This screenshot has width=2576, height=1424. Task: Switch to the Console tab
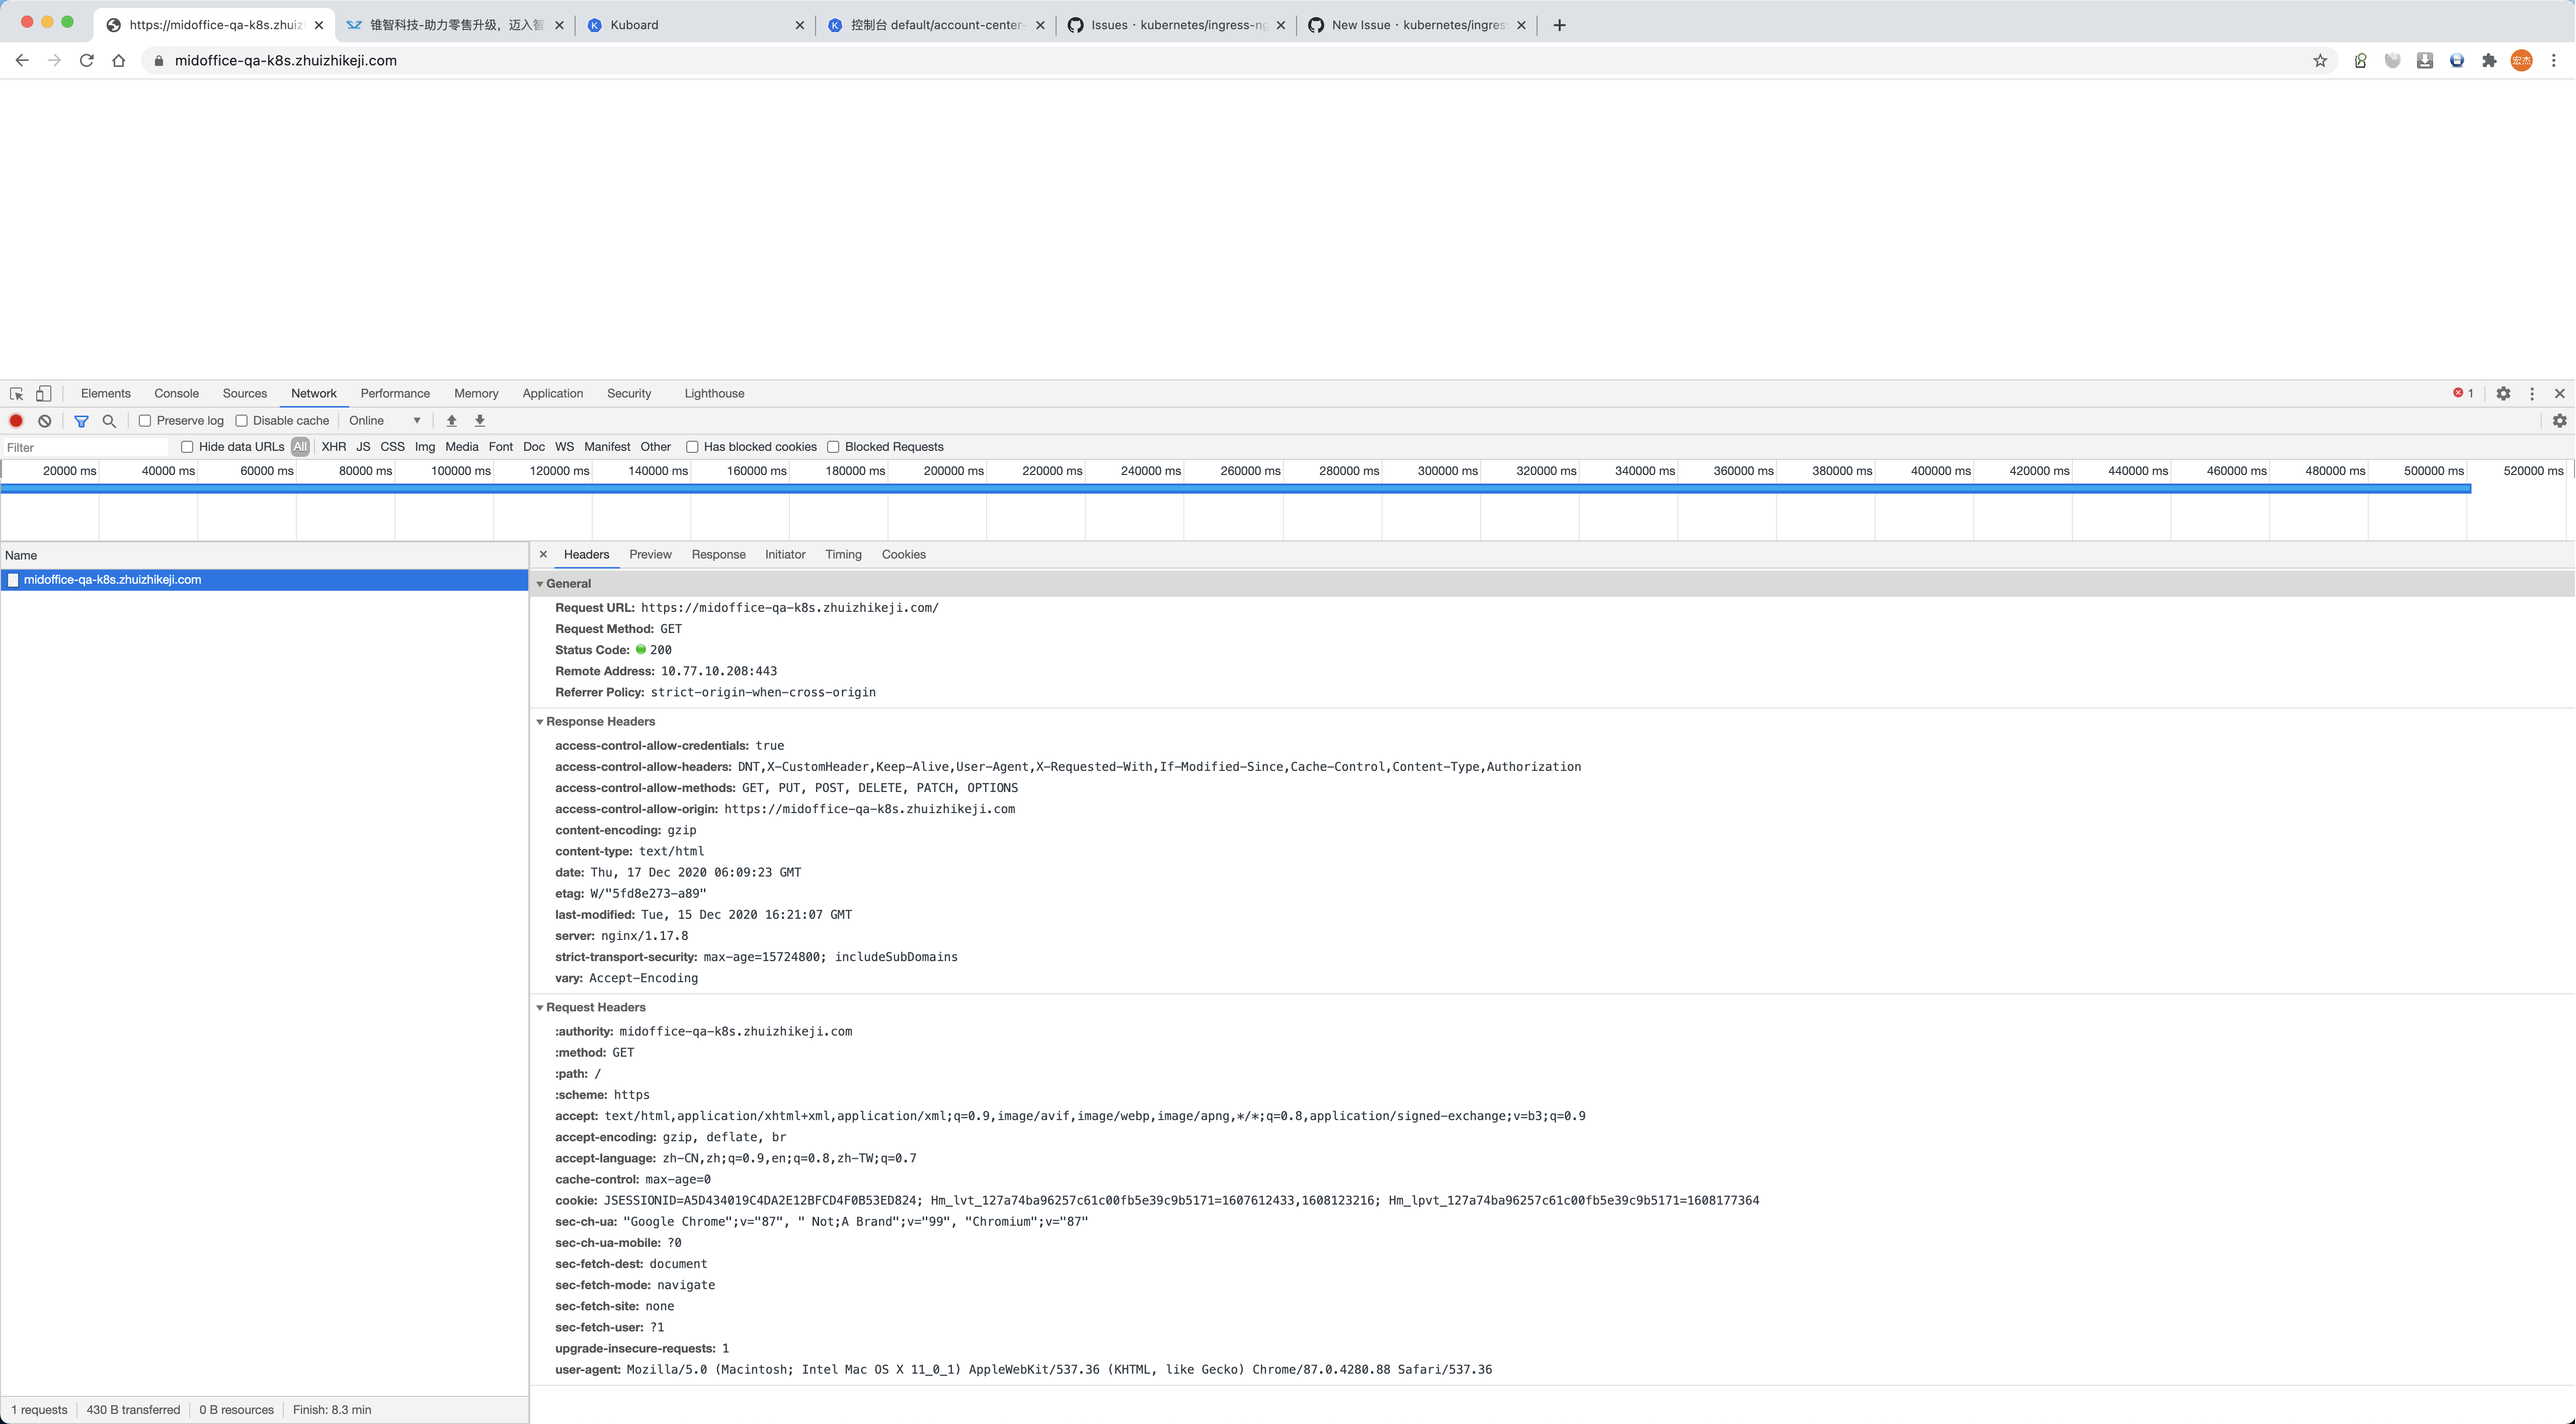(176, 393)
